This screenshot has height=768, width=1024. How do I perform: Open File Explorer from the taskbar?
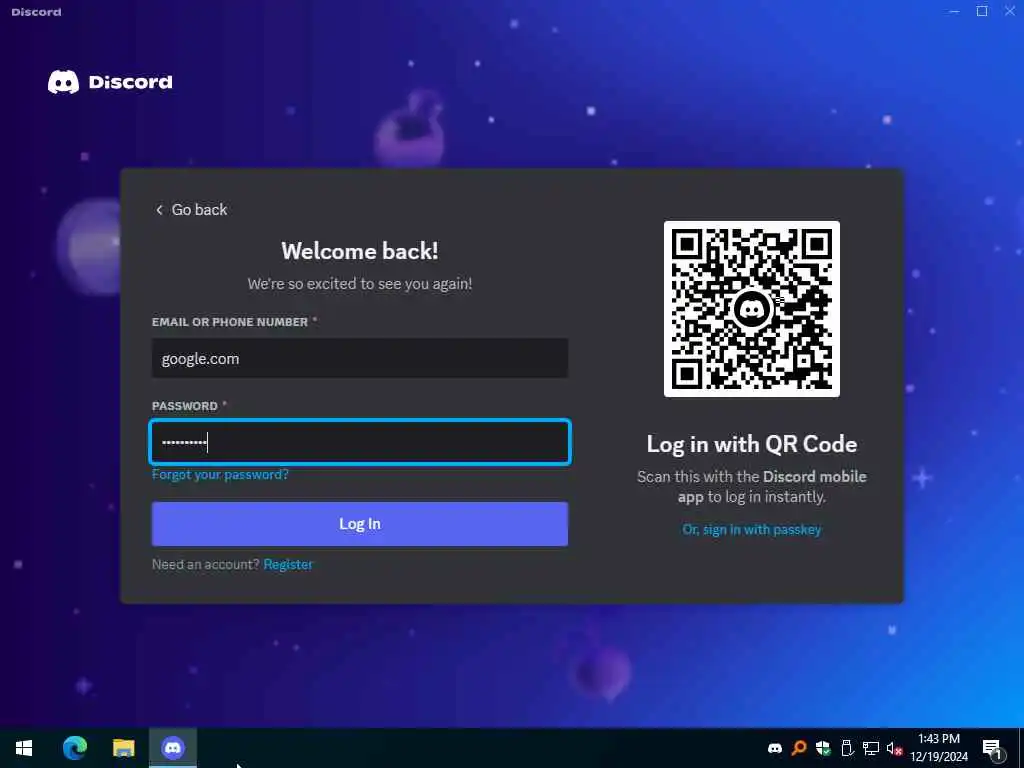pos(123,748)
